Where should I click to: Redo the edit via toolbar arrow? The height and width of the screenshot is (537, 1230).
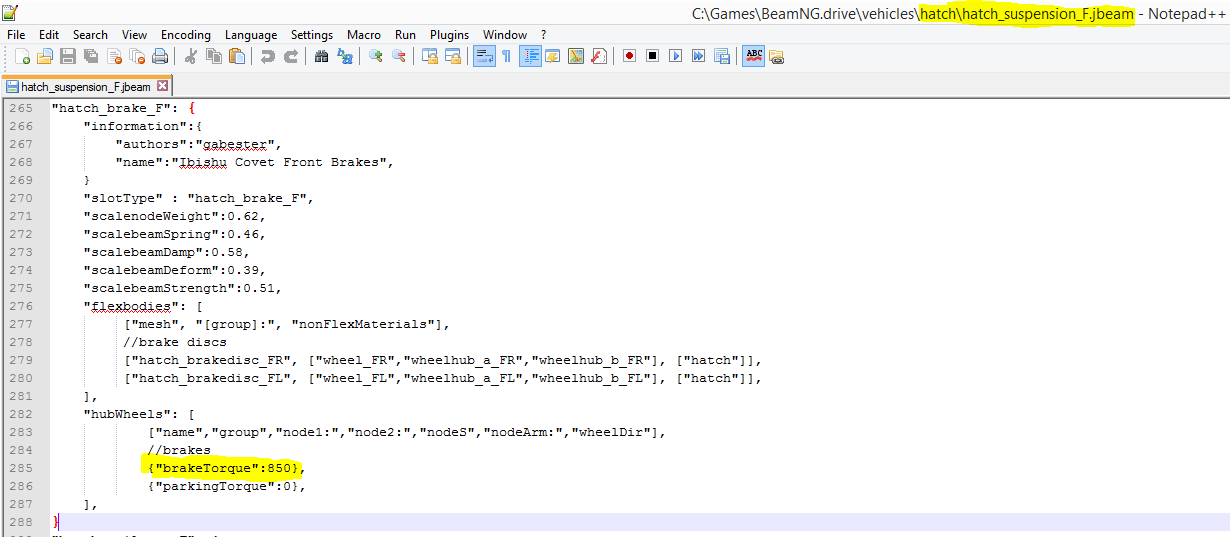(x=290, y=56)
